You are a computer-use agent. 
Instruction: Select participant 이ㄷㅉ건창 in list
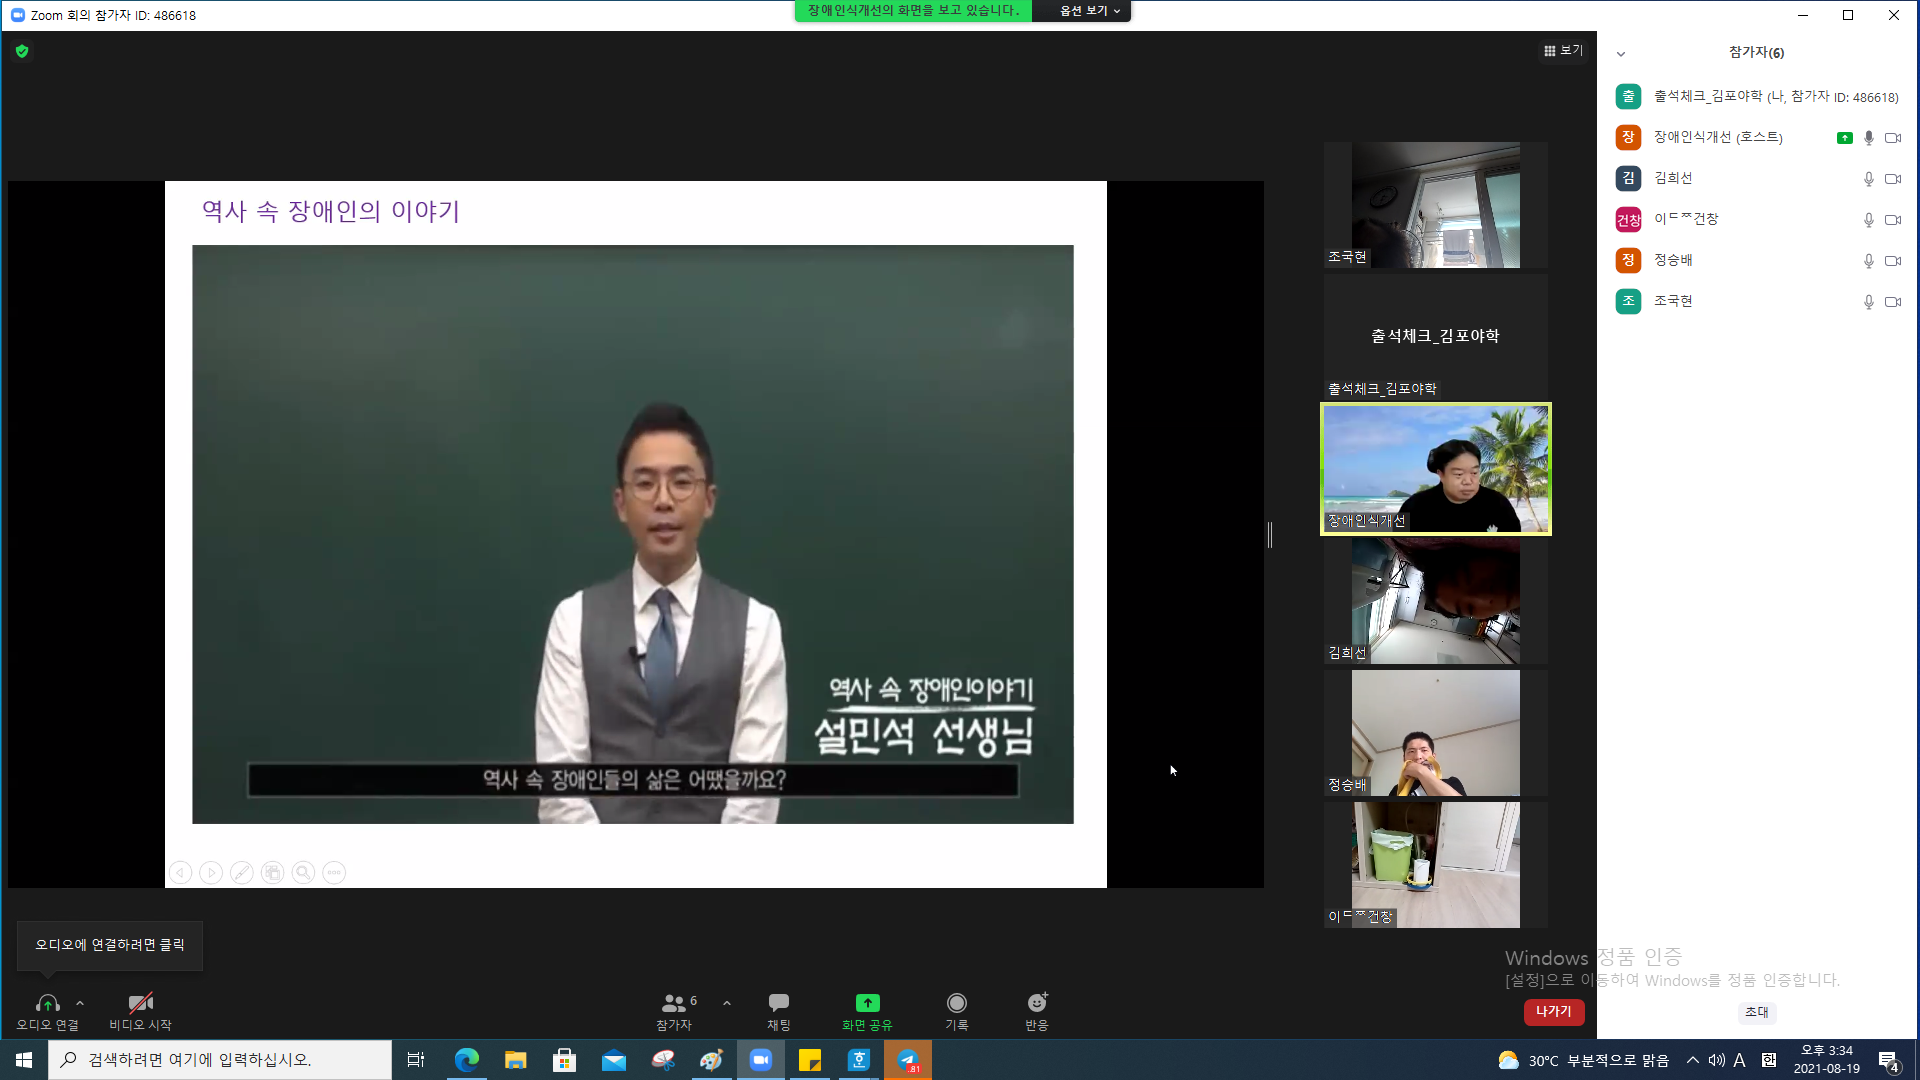coord(1758,219)
